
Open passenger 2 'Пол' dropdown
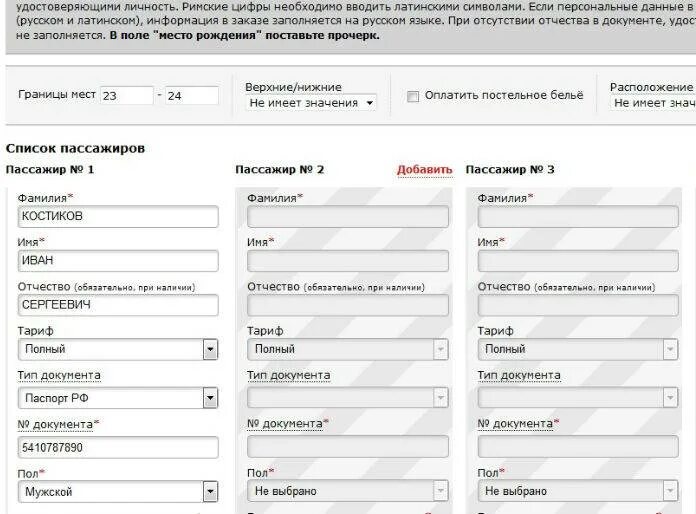point(348,491)
